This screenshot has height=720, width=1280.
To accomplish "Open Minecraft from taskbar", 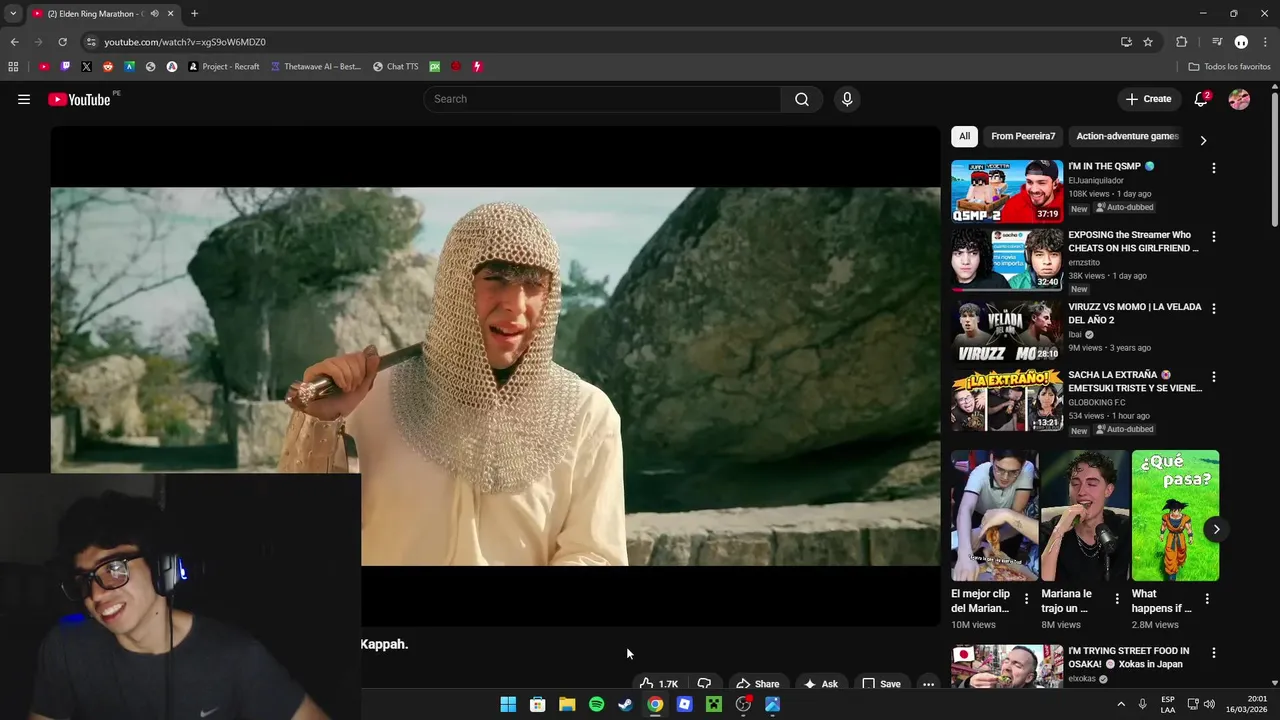I will (713, 704).
